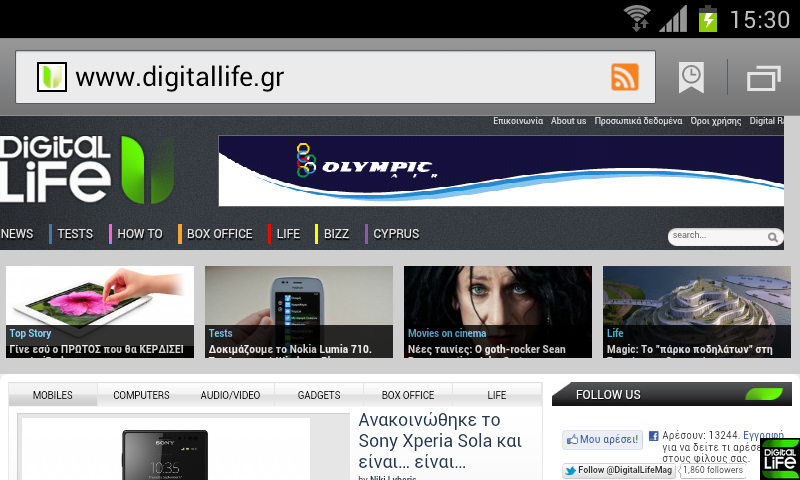Viewport: 800px width, 480px height.
Task: Click the goth-rocker Sean movie headline
Action: click(486, 349)
